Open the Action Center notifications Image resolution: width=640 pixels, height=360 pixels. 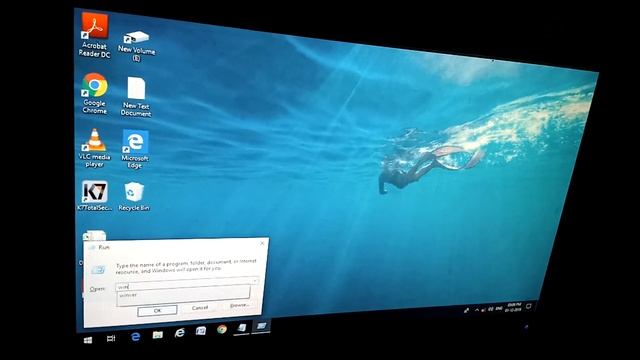pyautogui.click(x=529, y=306)
